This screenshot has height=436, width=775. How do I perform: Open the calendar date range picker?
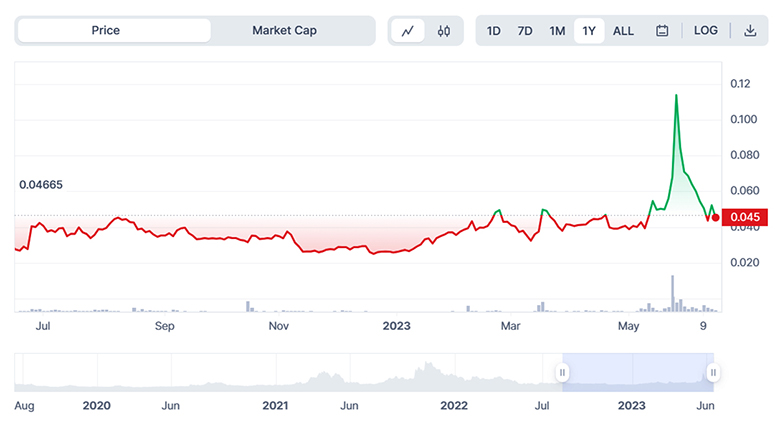pos(662,31)
